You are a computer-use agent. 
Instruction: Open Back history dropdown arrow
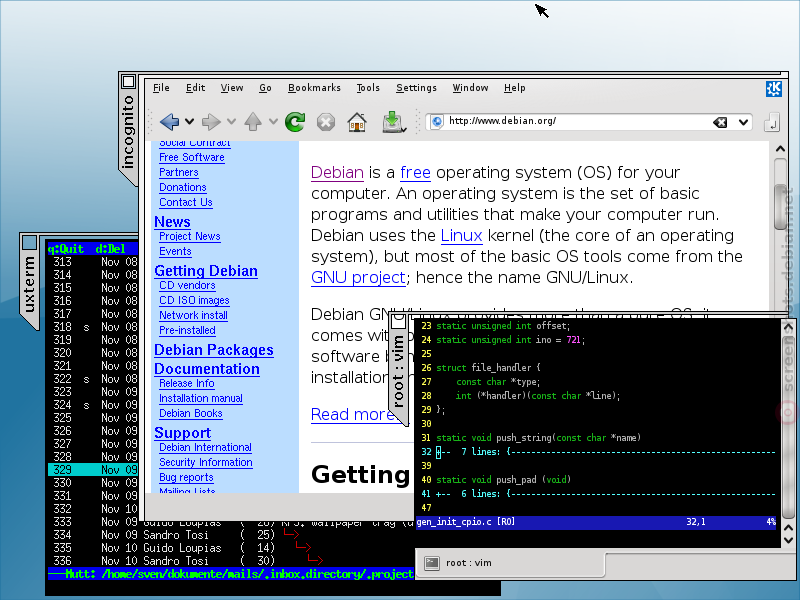(x=189, y=121)
